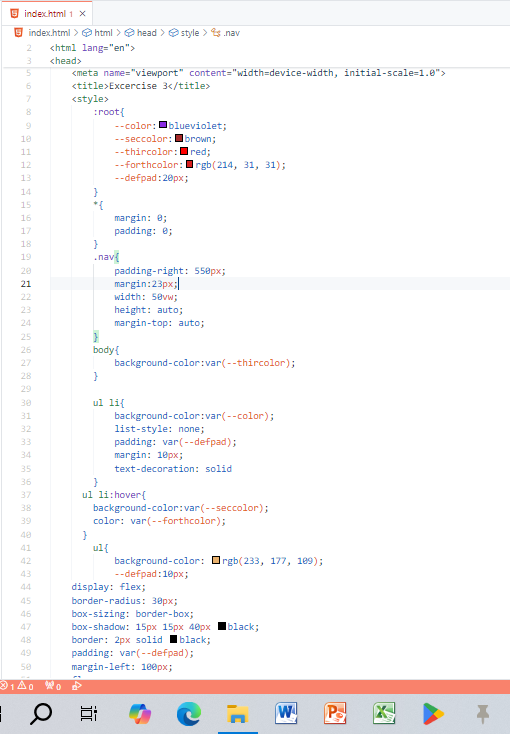Click the box-shadow black color swatch
The height and width of the screenshot is (734, 510).
click(222, 626)
